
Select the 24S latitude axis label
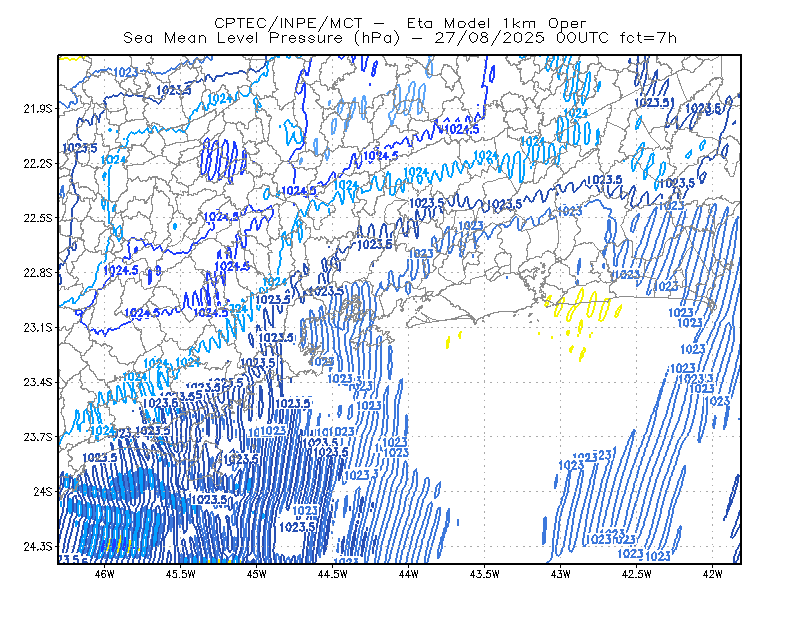point(43,491)
